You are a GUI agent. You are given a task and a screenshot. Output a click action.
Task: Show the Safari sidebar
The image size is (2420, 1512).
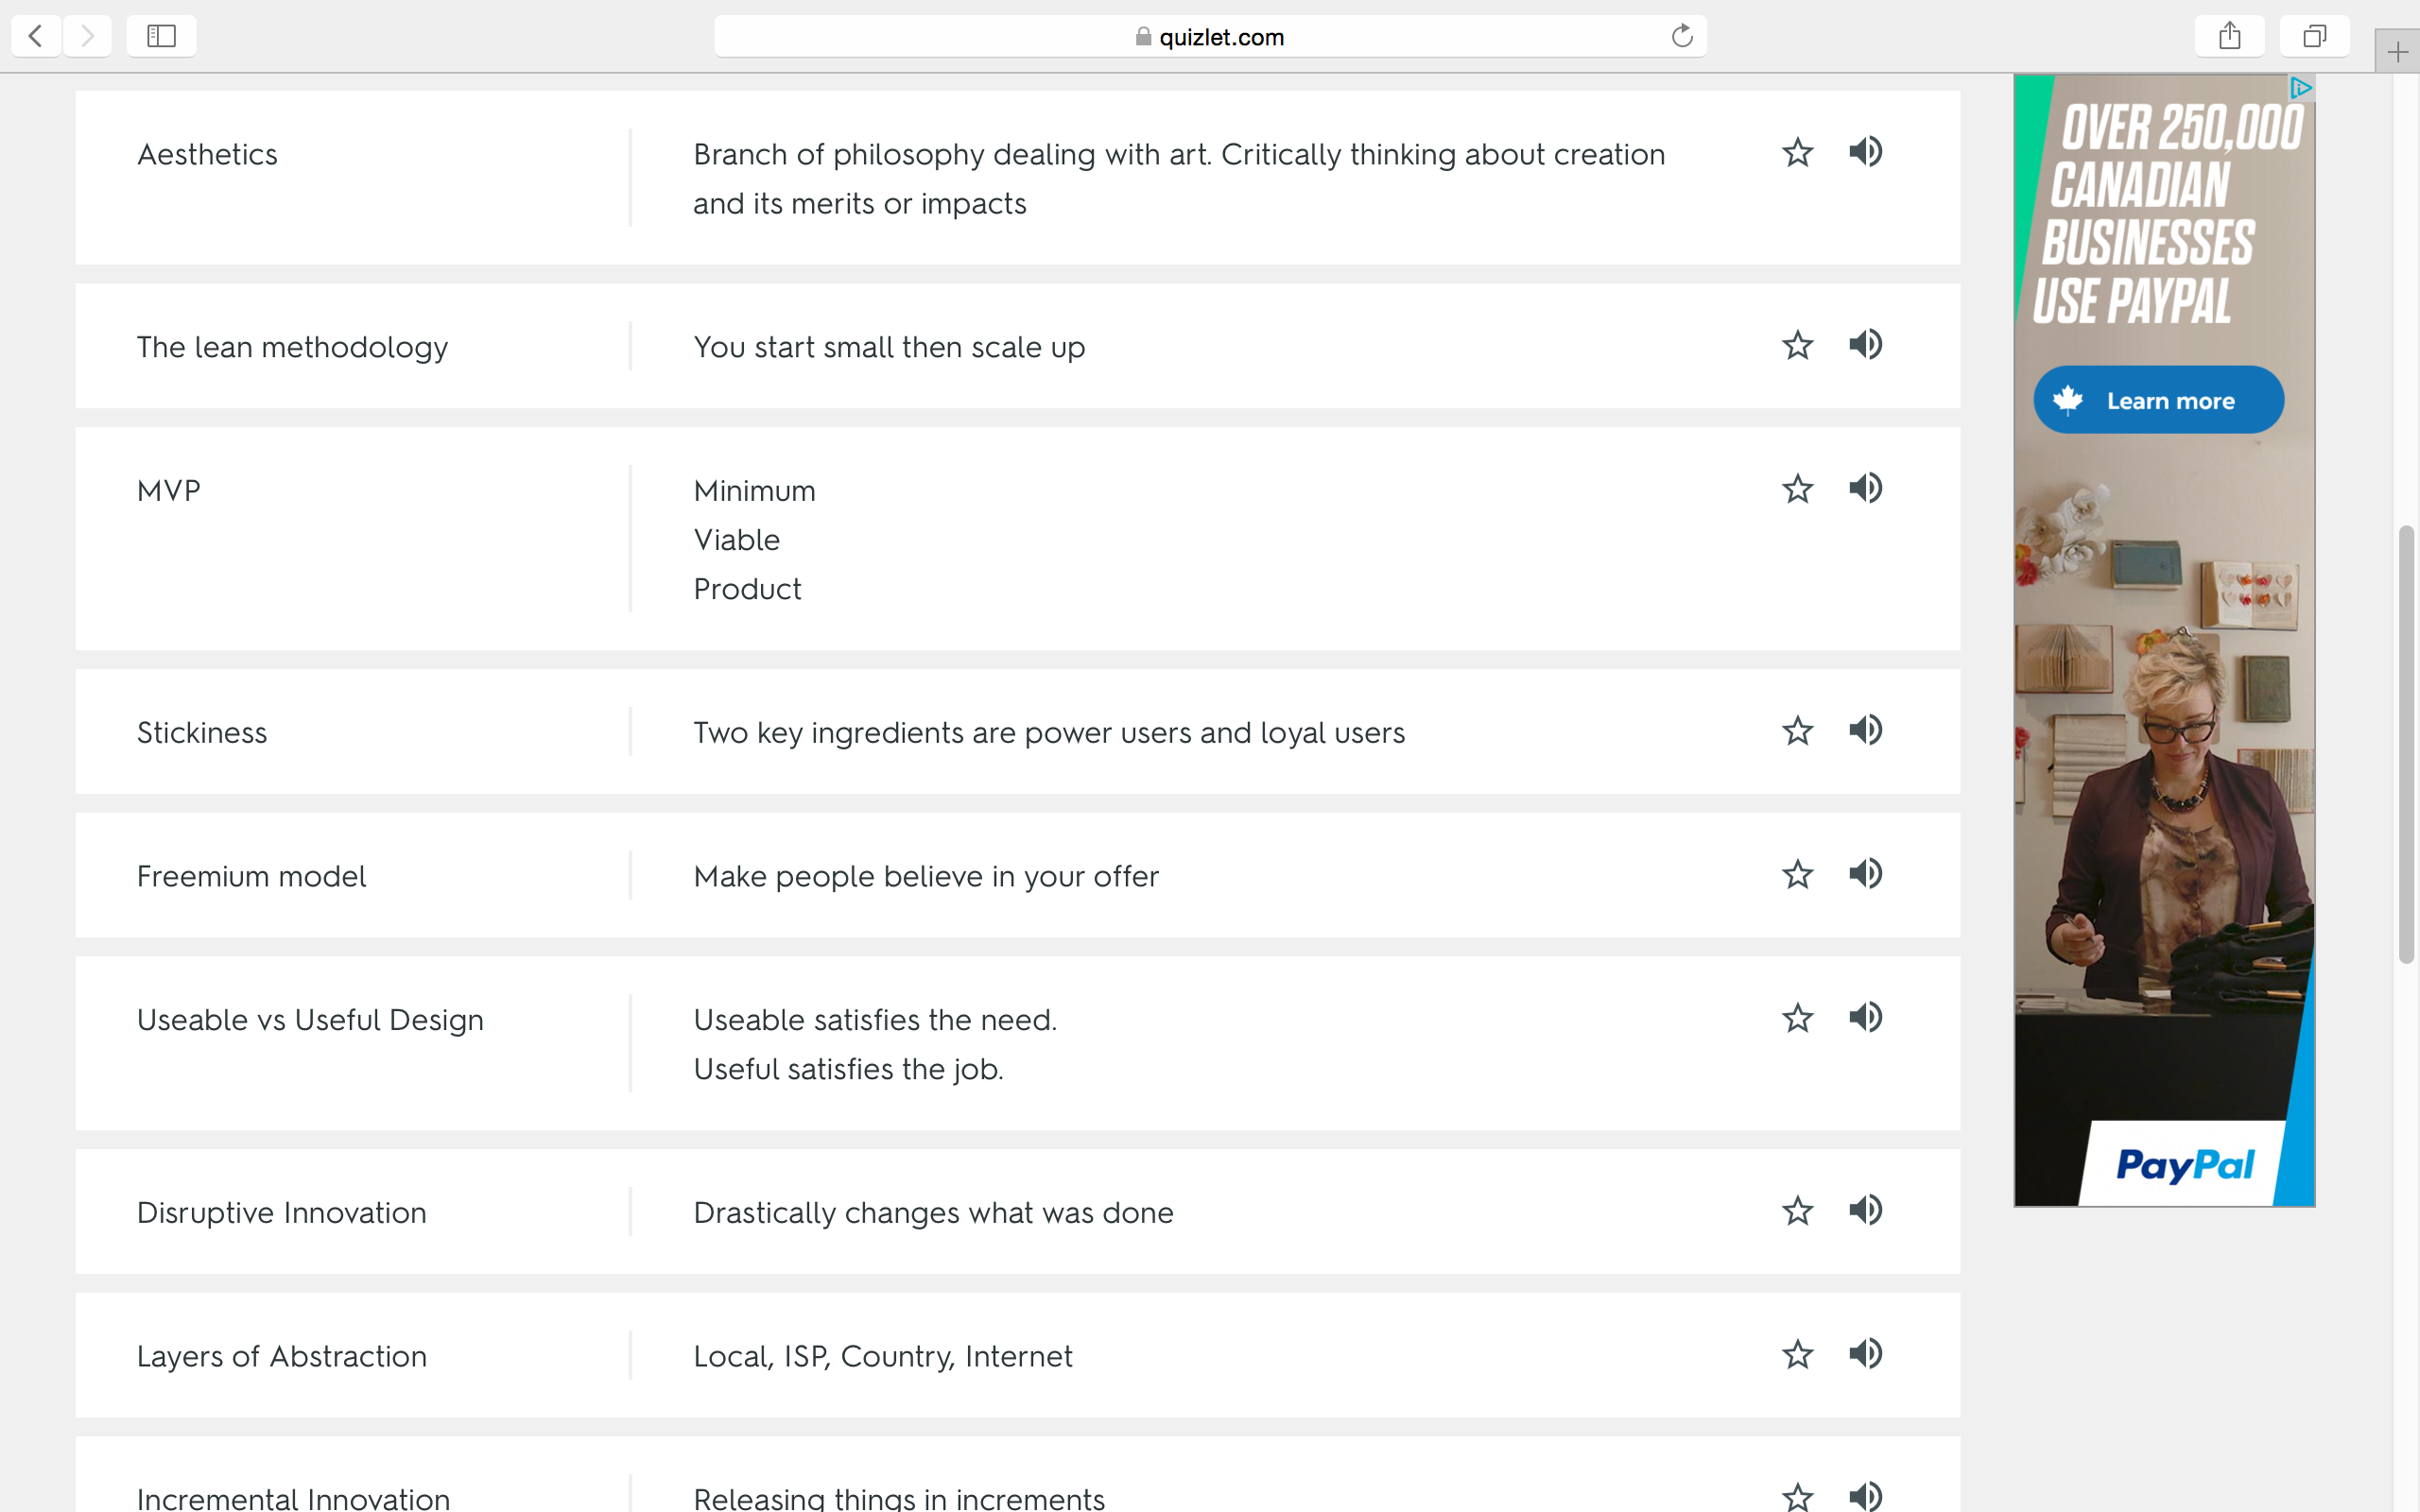tap(161, 36)
